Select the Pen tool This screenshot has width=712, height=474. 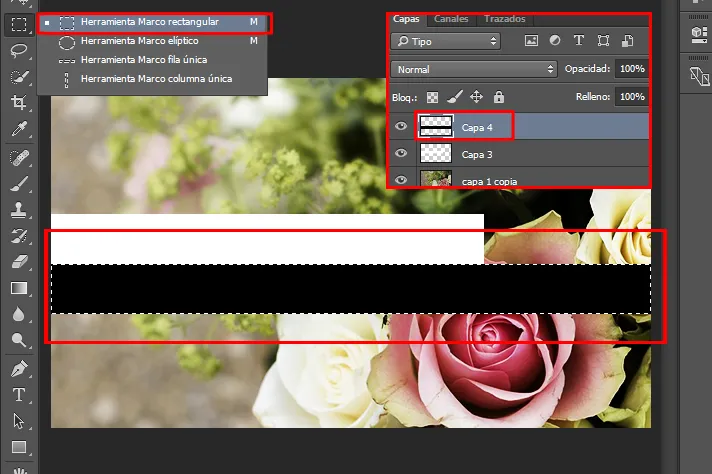click(x=19, y=369)
